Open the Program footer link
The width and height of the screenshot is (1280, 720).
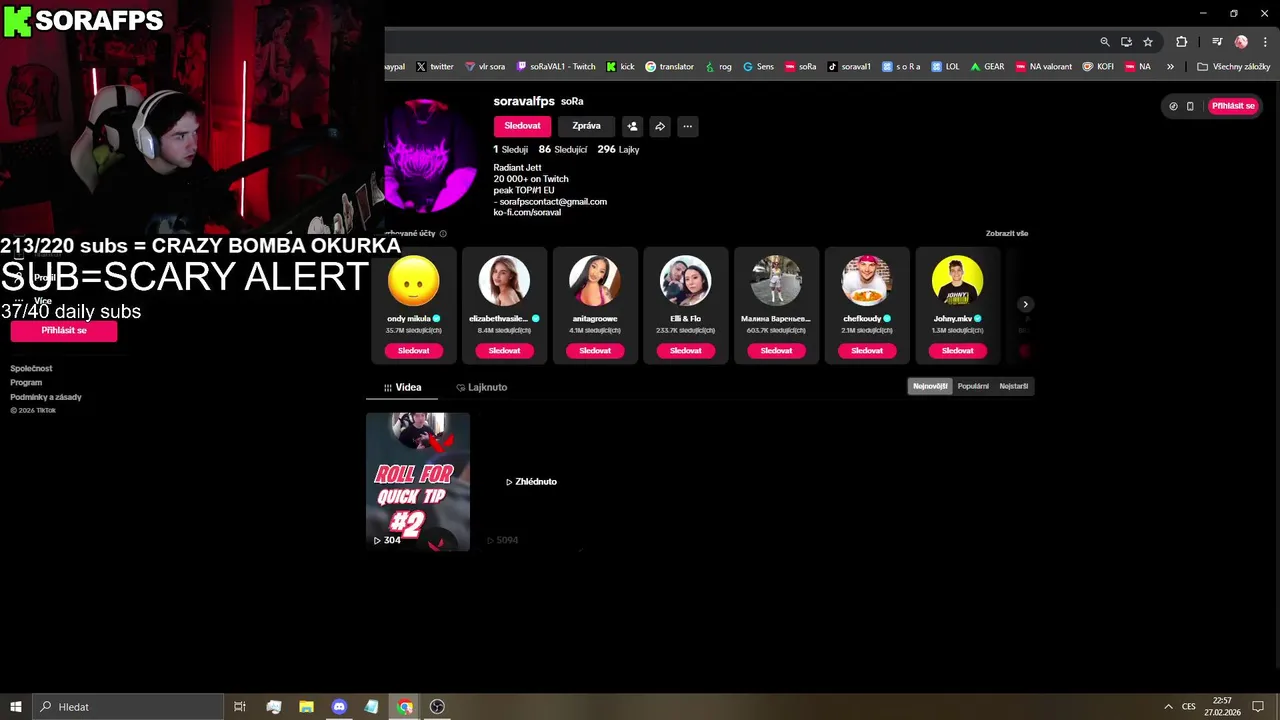26,382
